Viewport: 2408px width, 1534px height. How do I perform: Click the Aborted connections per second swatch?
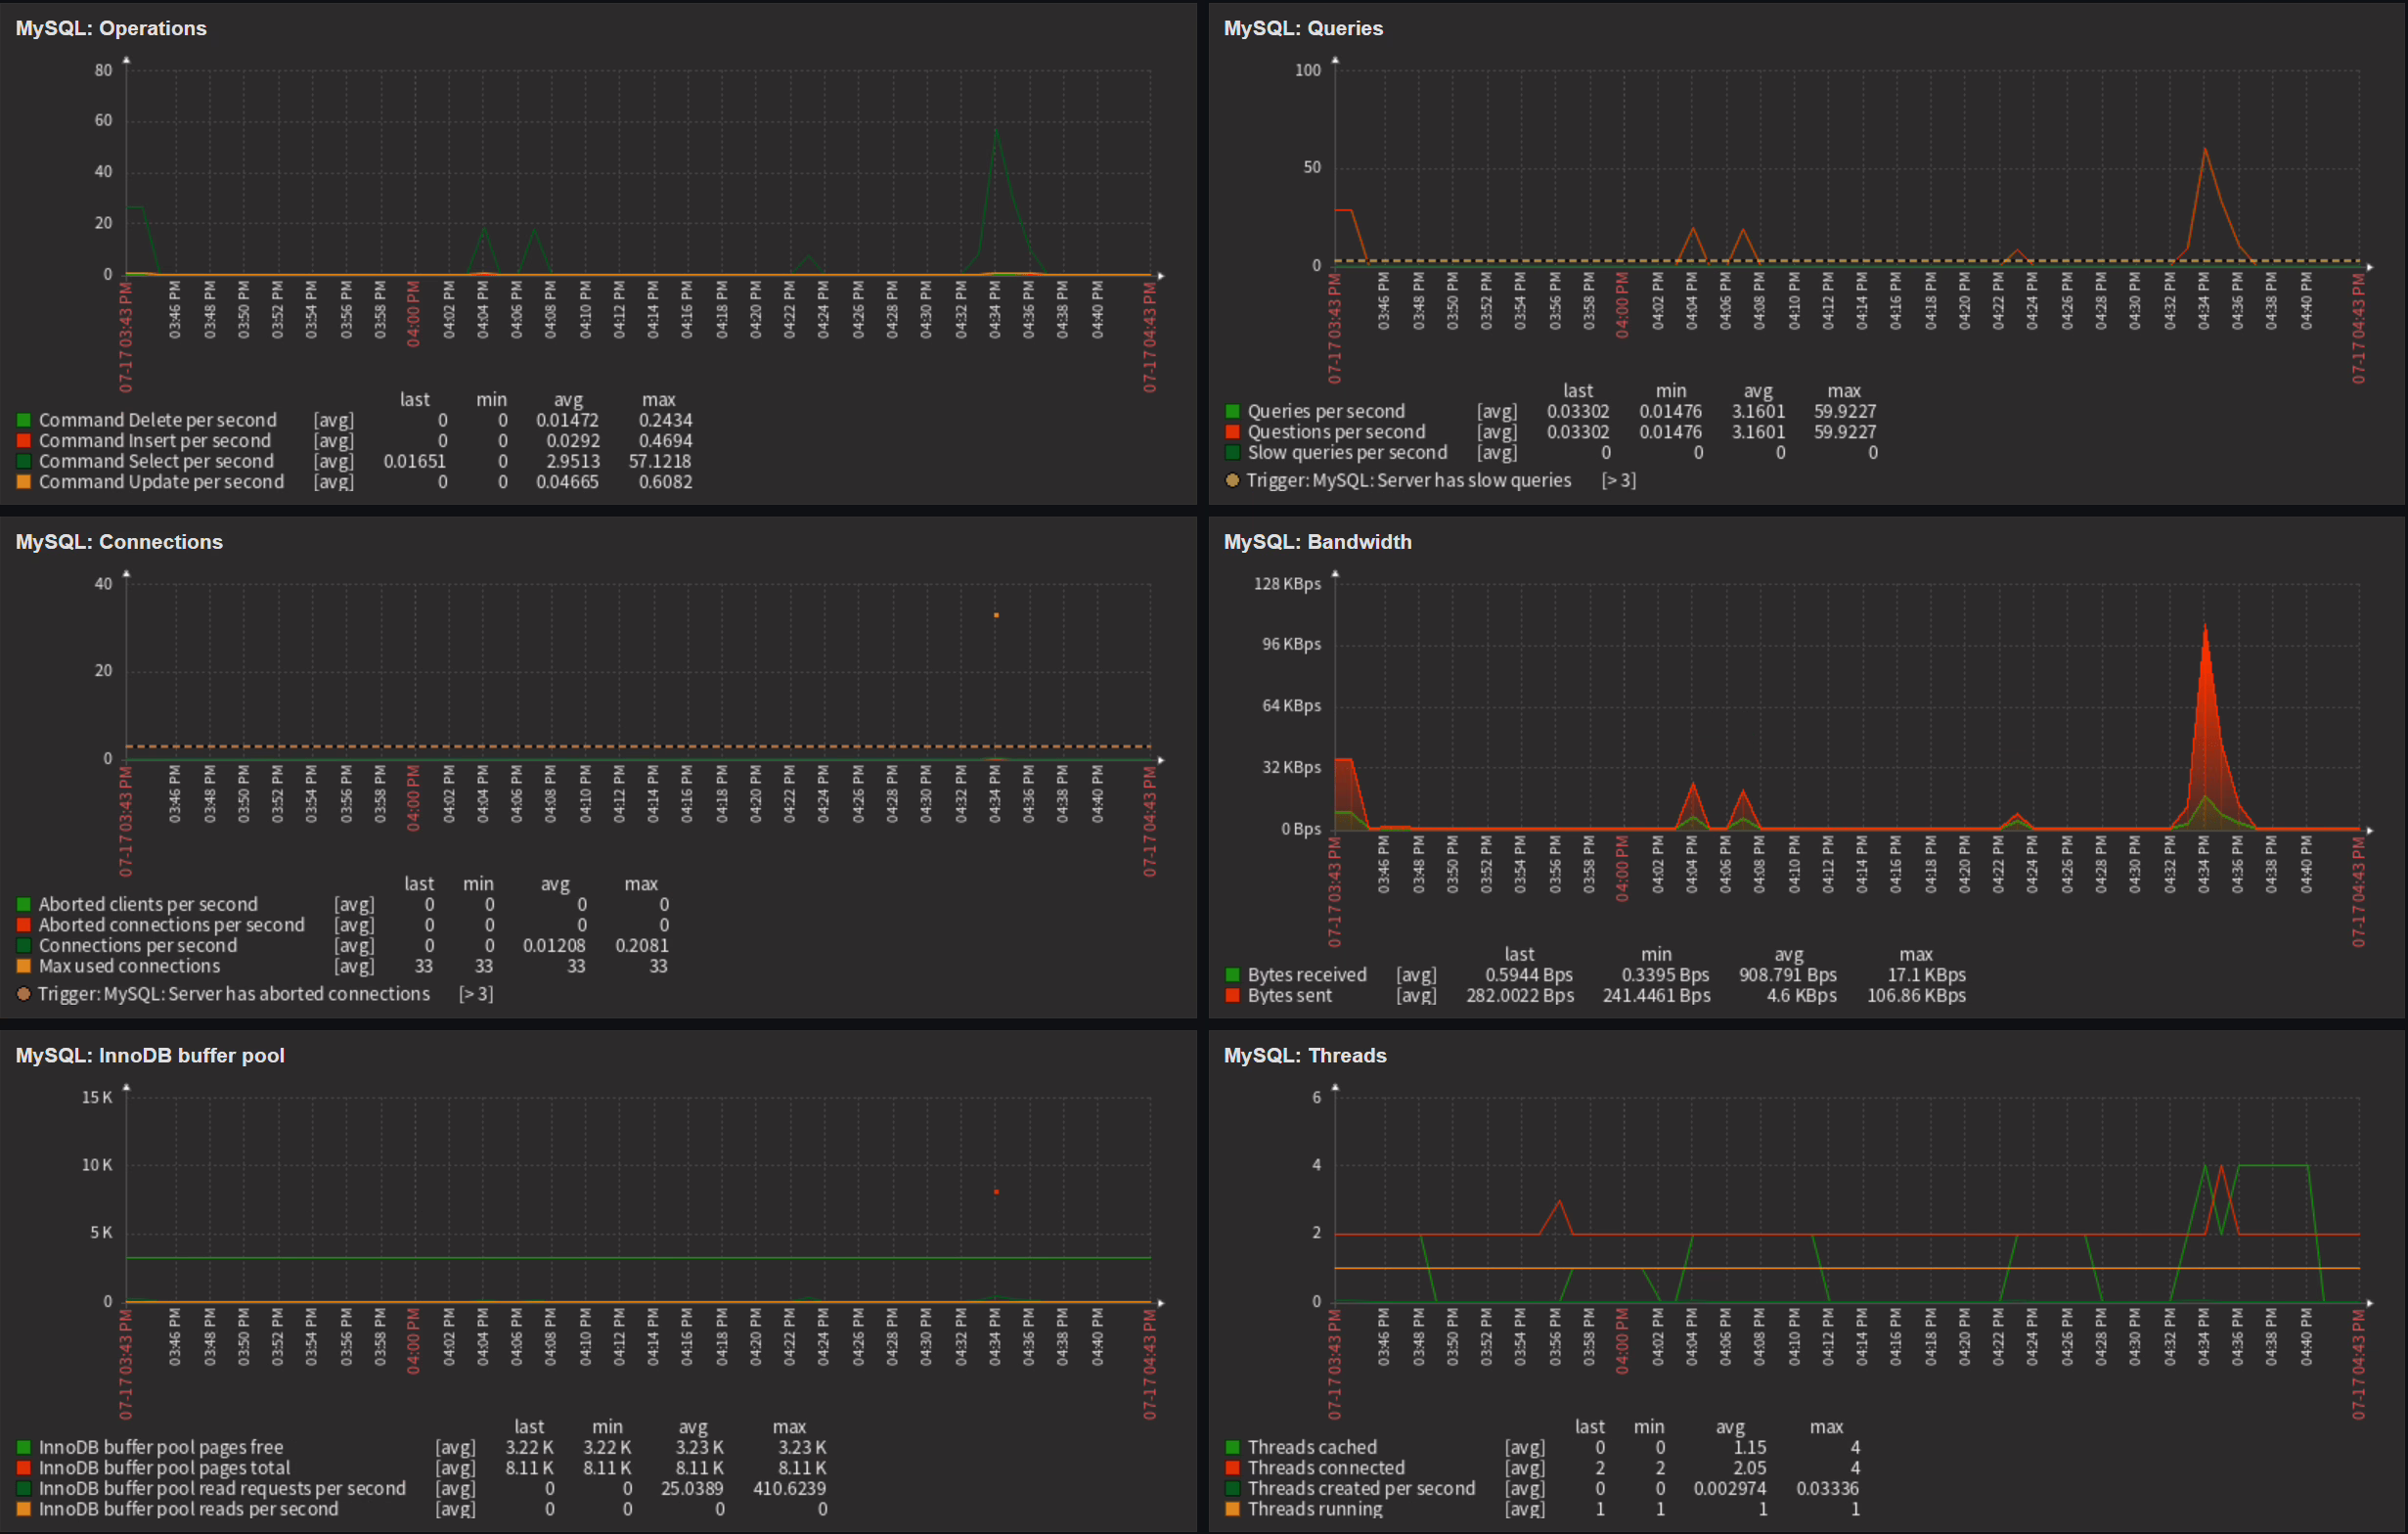[24, 925]
